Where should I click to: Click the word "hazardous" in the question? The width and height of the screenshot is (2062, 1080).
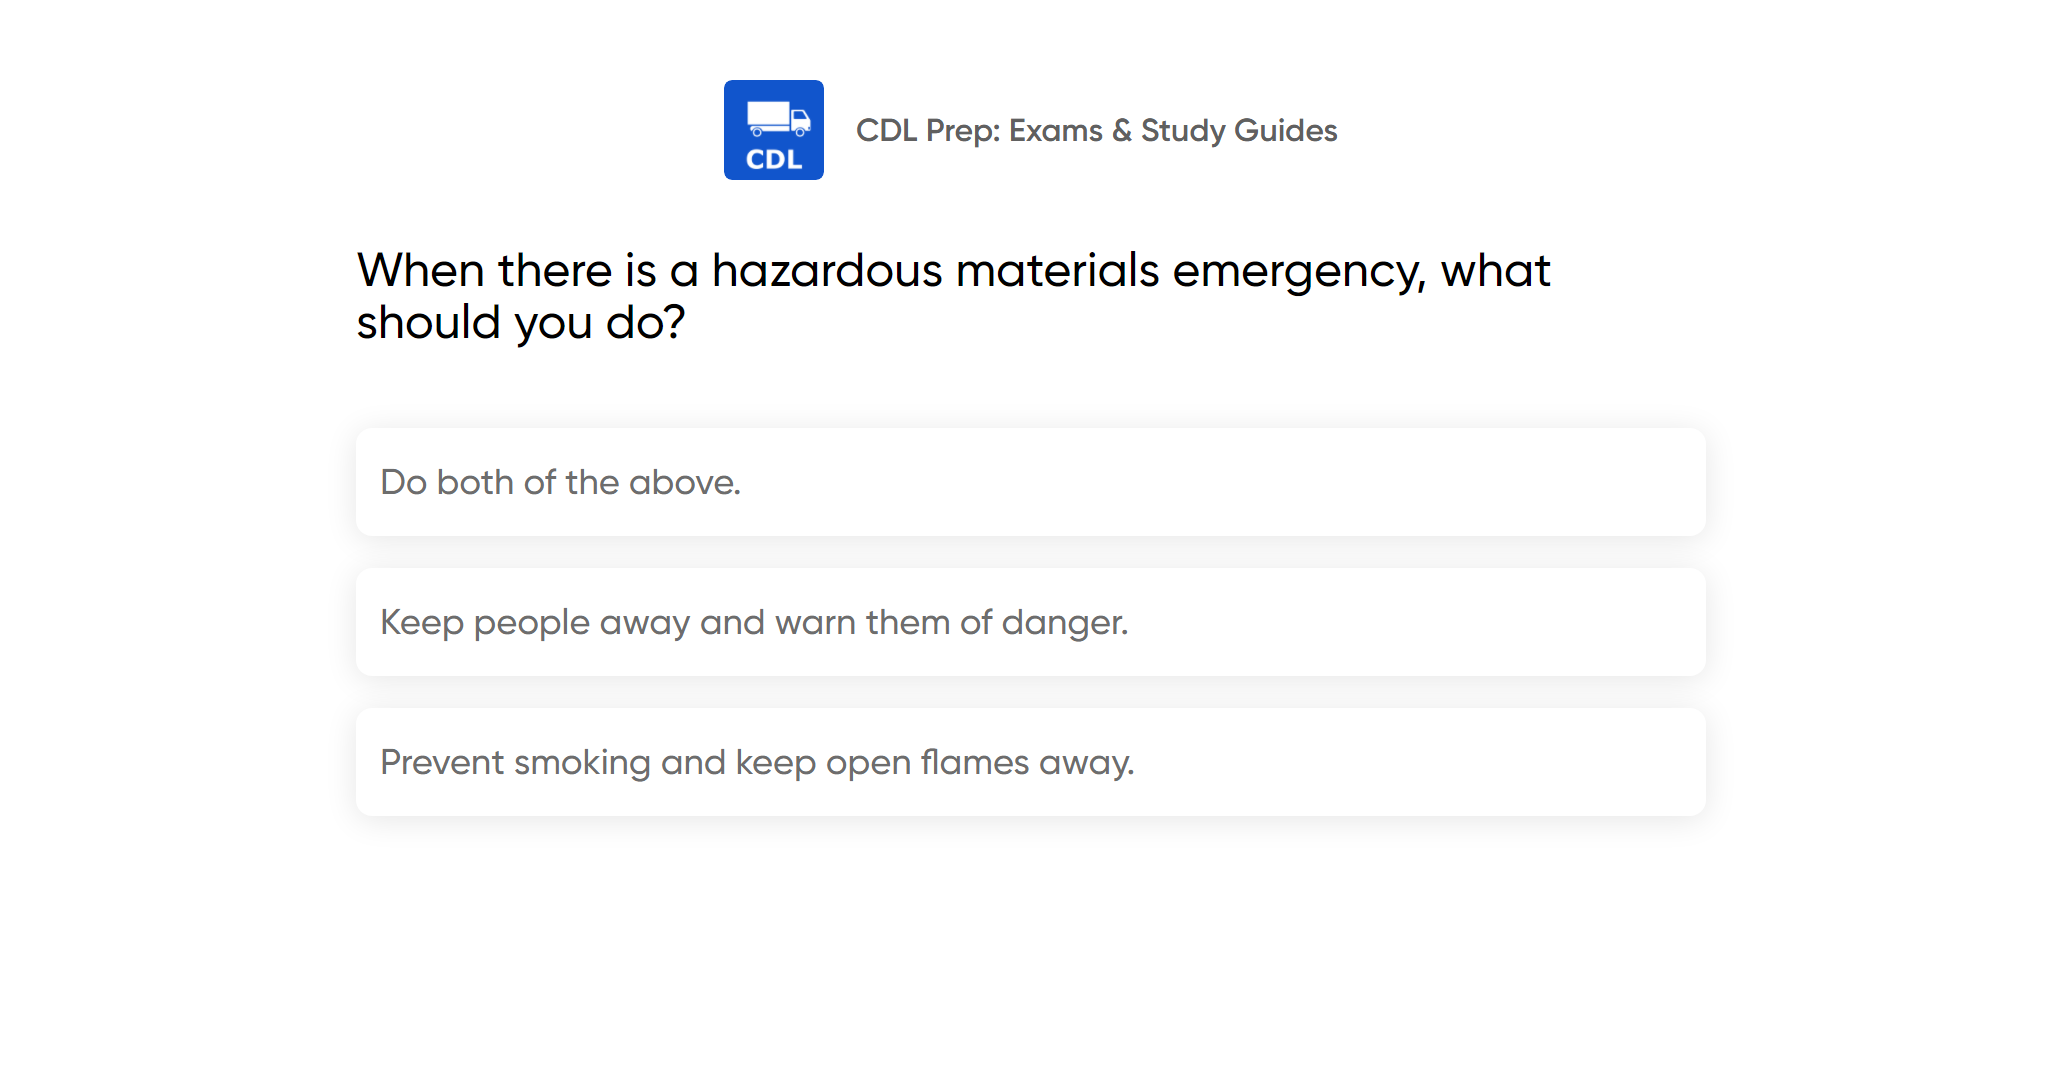827,271
